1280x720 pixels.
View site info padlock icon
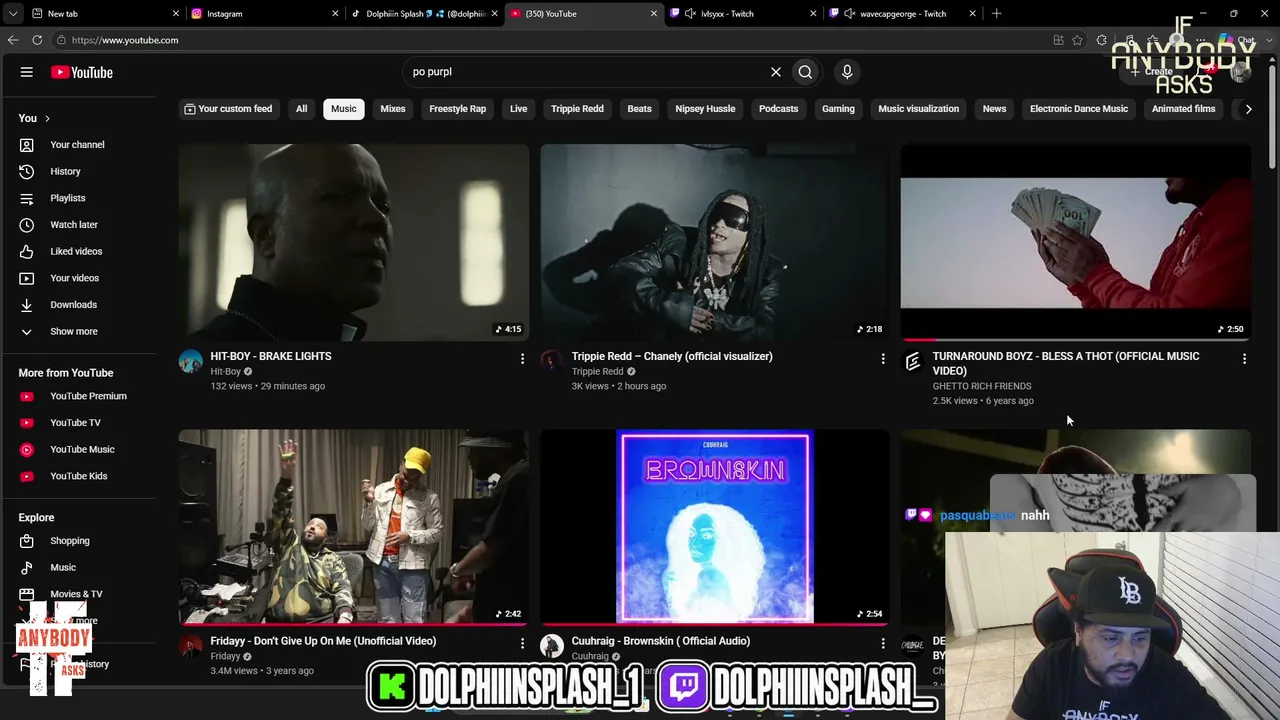tap(61, 40)
